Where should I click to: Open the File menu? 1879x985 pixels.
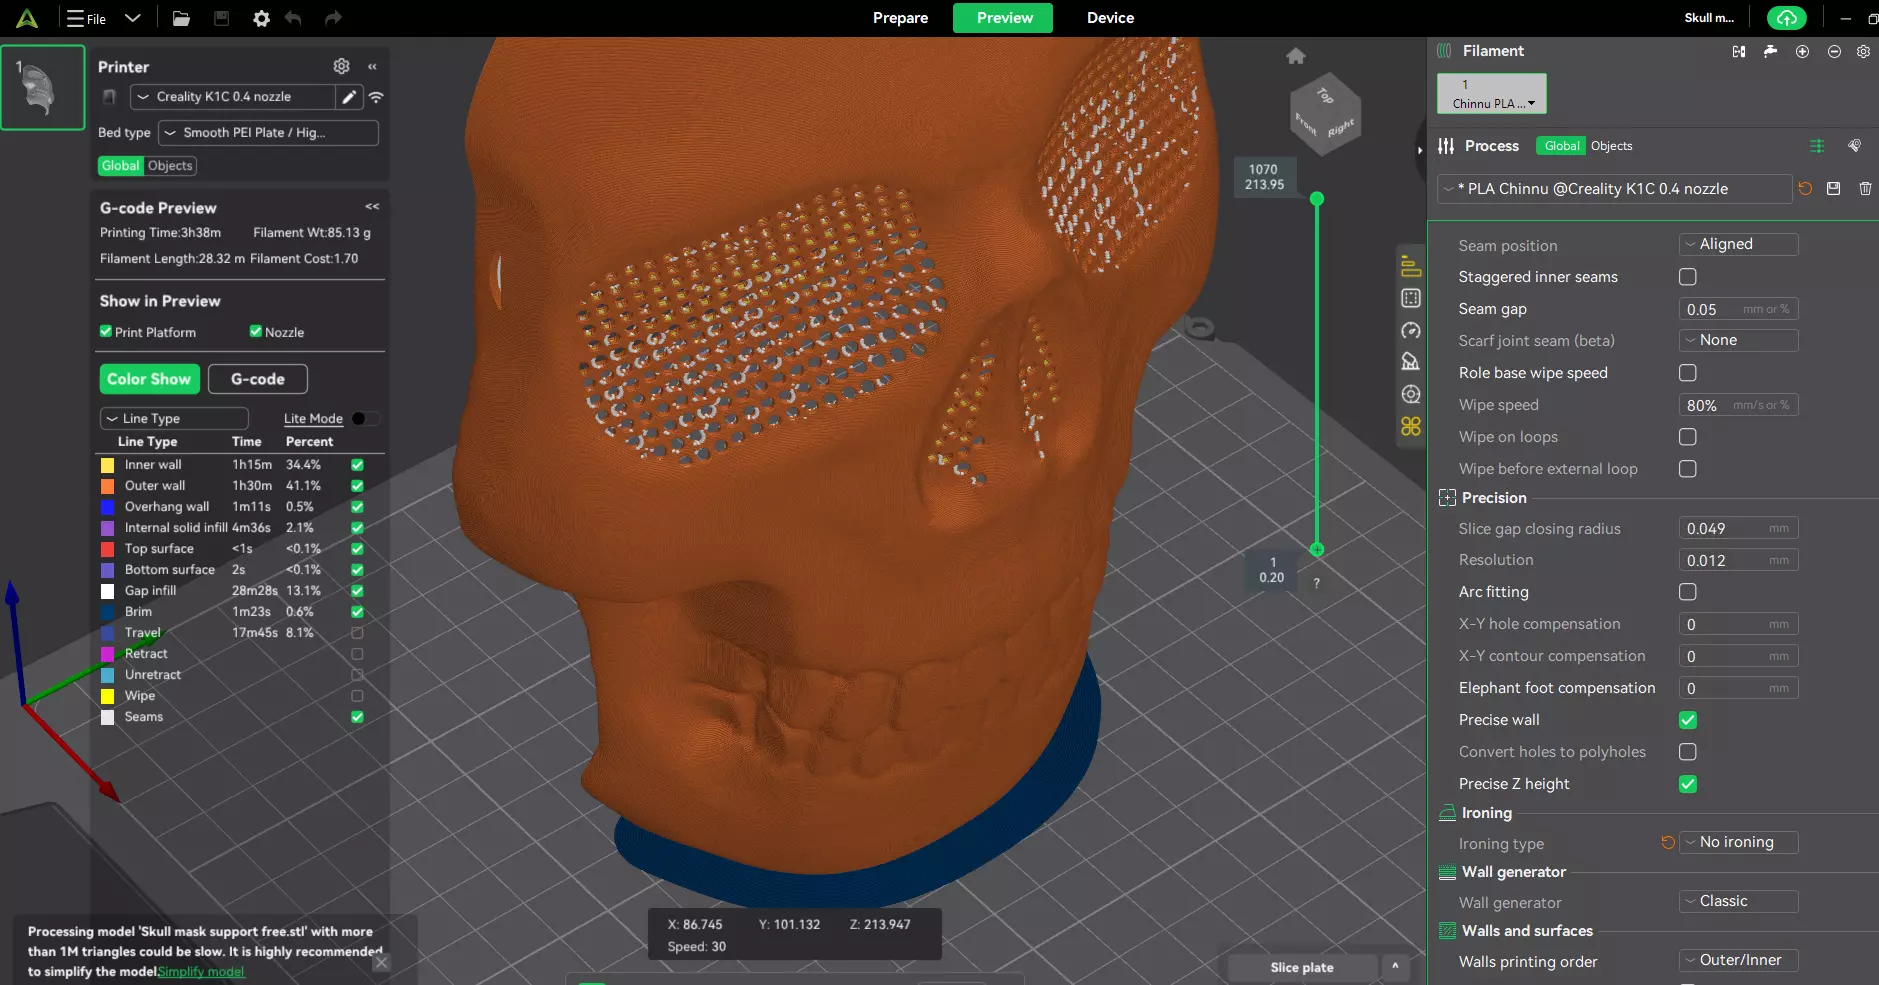tap(87, 18)
